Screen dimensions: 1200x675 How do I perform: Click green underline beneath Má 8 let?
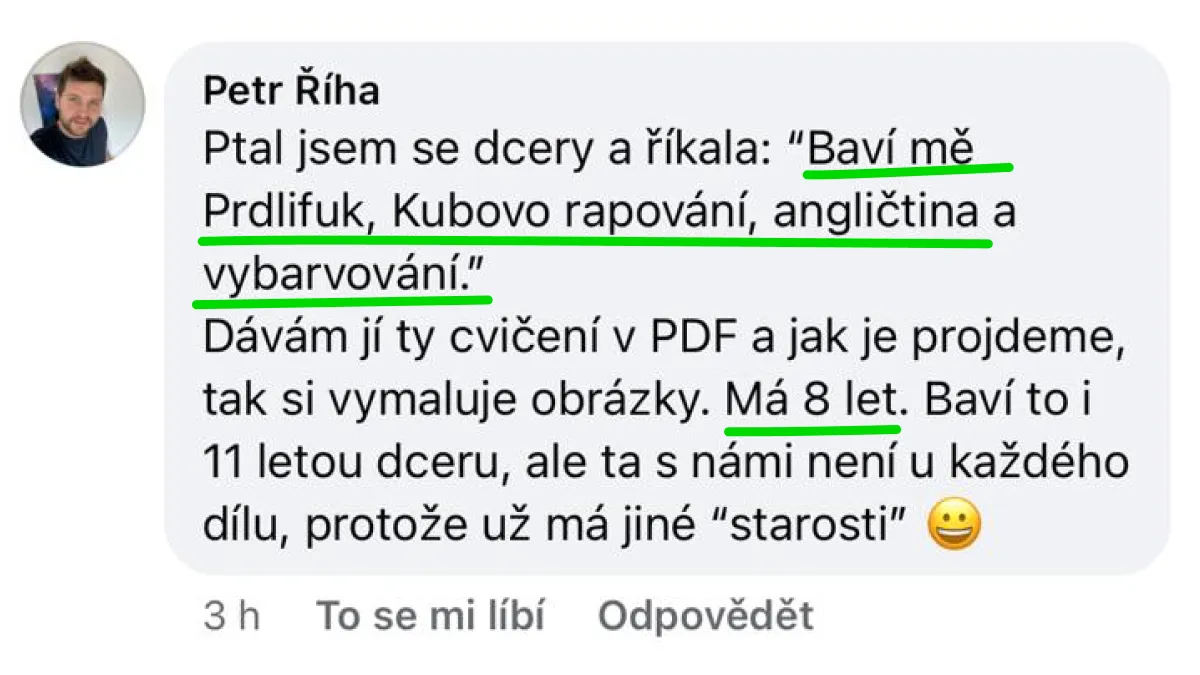pos(812,429)
